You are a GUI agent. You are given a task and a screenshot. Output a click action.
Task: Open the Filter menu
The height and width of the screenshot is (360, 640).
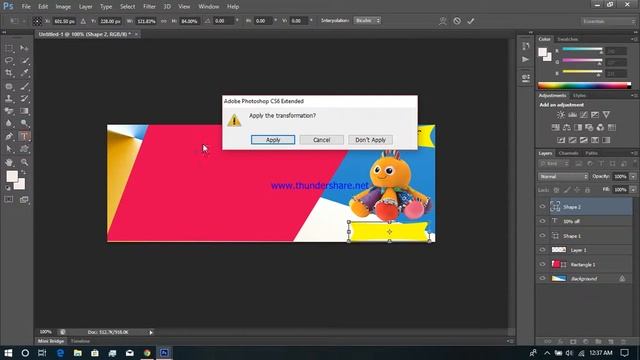click(x=149, y=7)
